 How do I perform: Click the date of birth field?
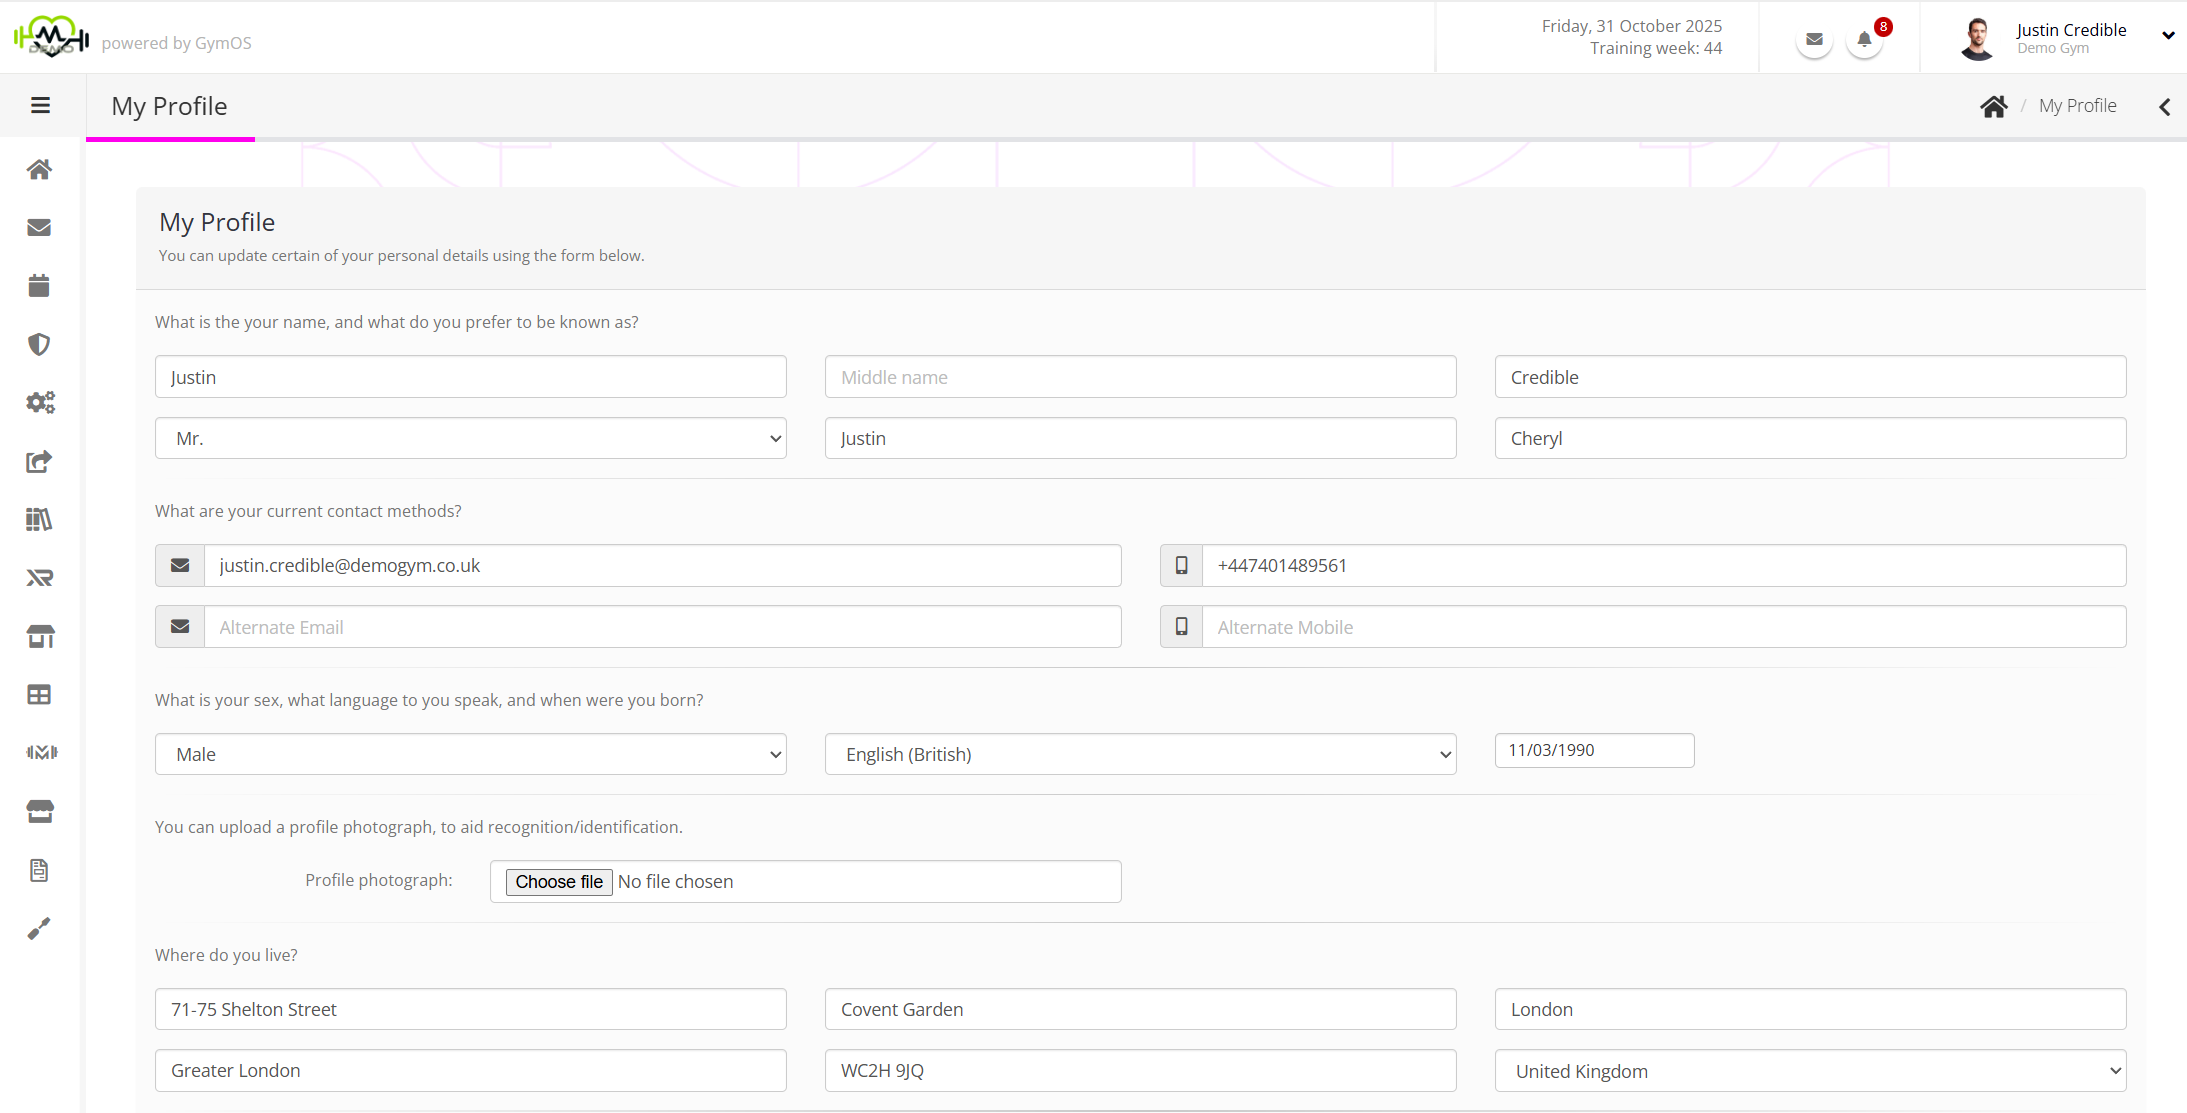click(x=1594, y=751)
